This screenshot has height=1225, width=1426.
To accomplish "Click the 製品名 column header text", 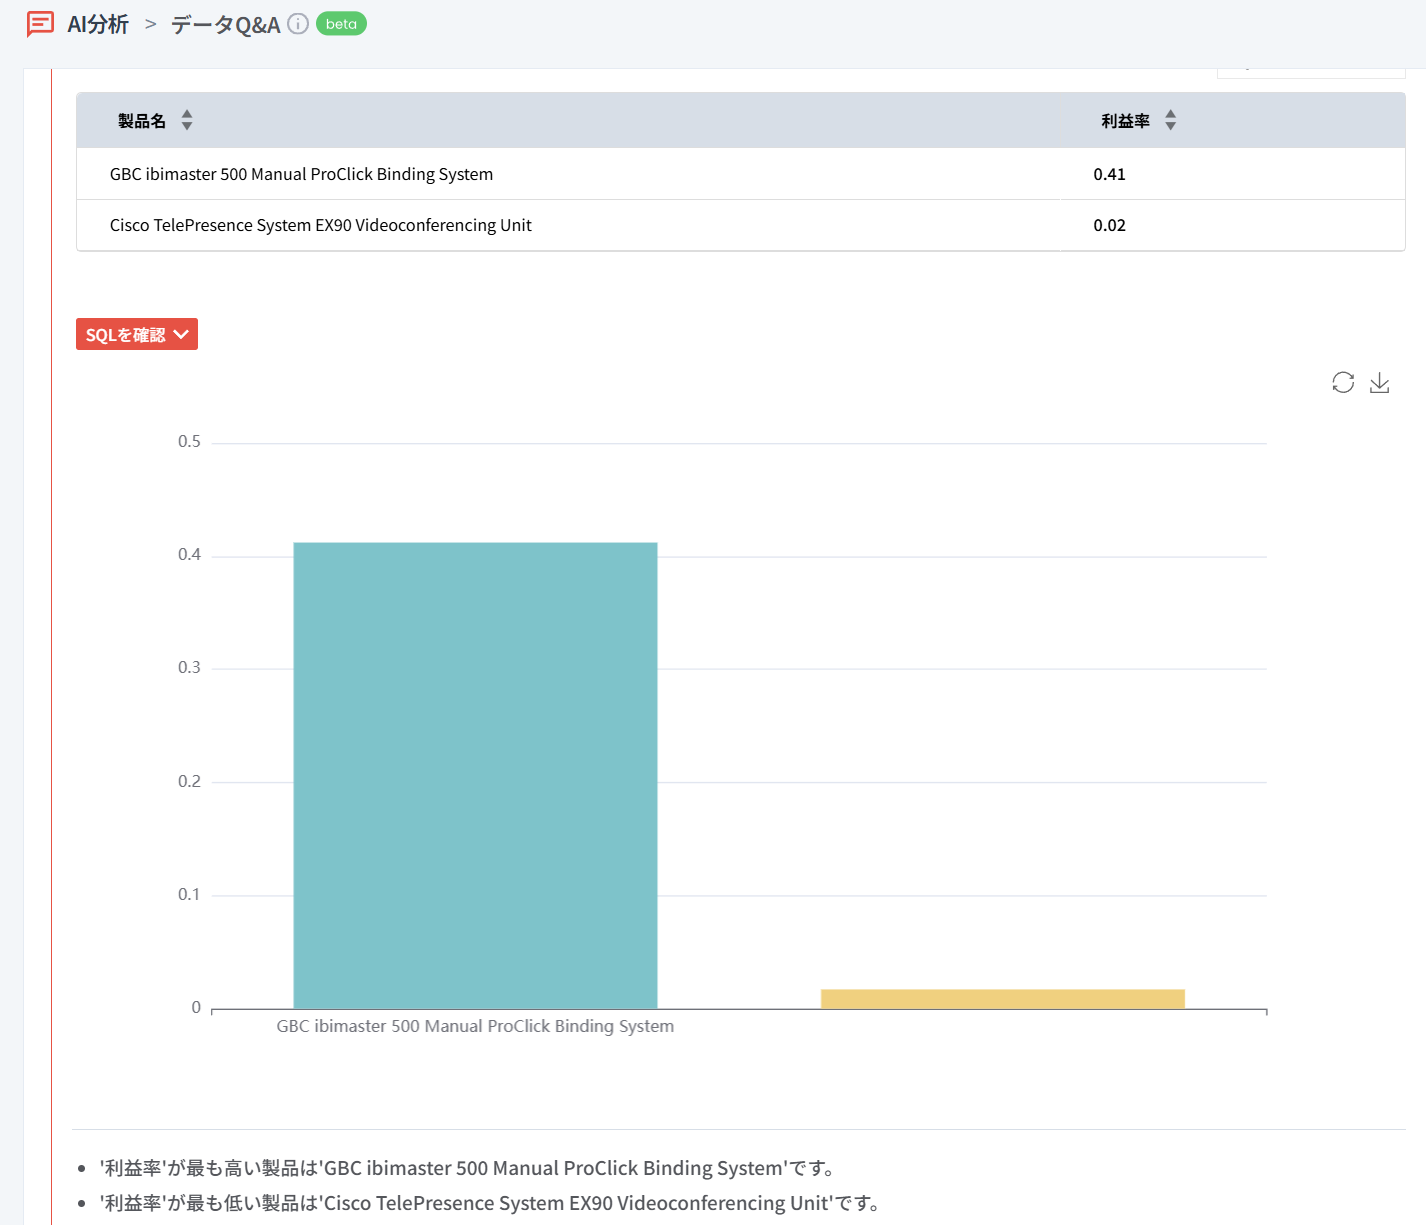I will pyautogui.click(x=142, y=121).
